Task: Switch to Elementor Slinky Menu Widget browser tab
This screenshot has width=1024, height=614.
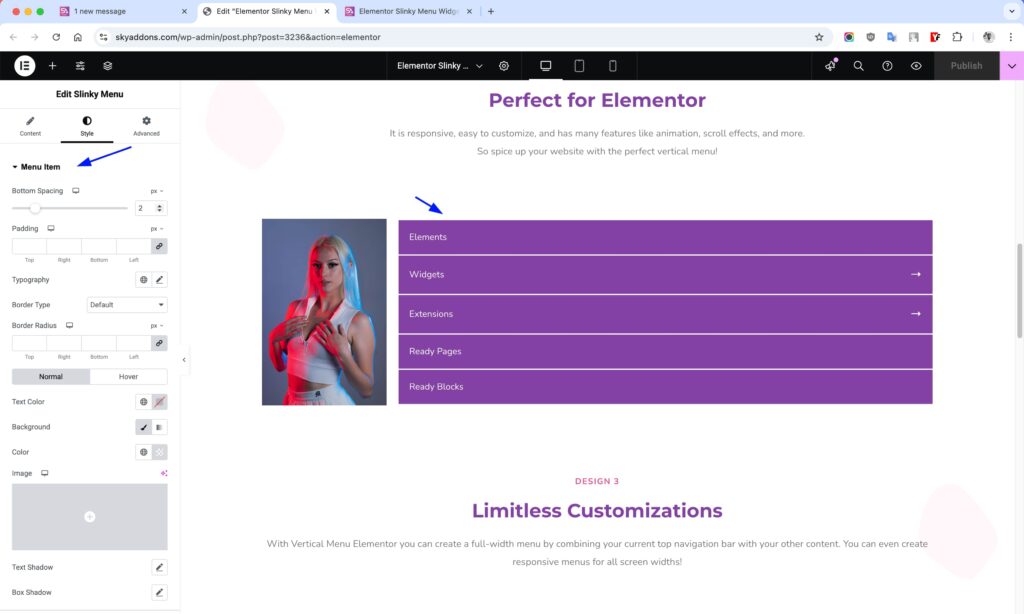Action: [408, 11]
